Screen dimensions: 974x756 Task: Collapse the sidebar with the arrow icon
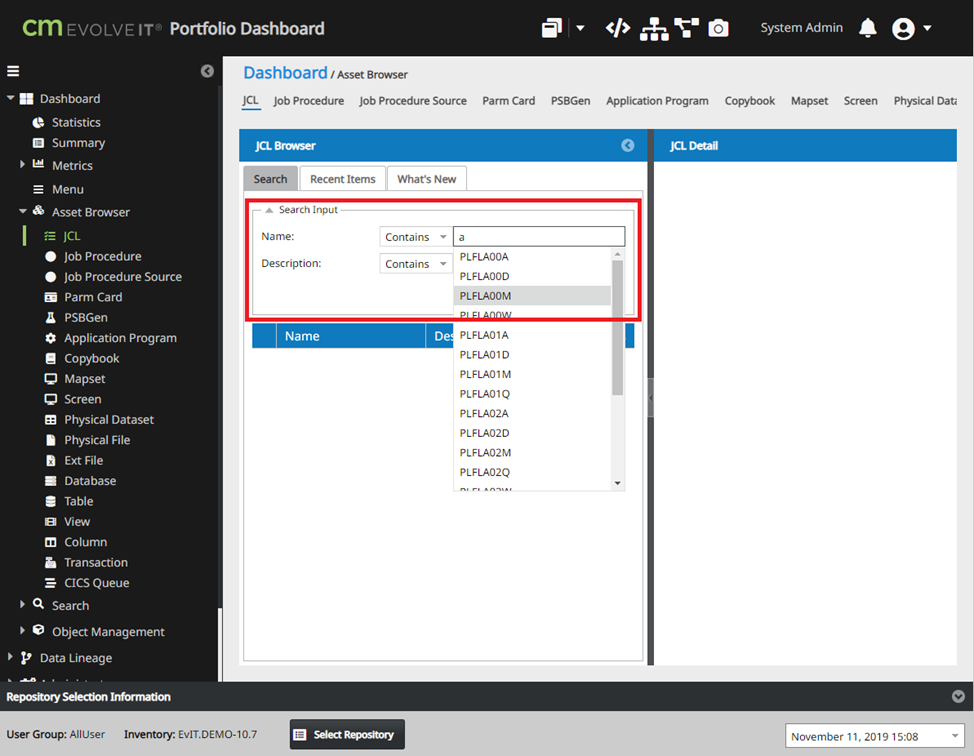coord(207,71)
